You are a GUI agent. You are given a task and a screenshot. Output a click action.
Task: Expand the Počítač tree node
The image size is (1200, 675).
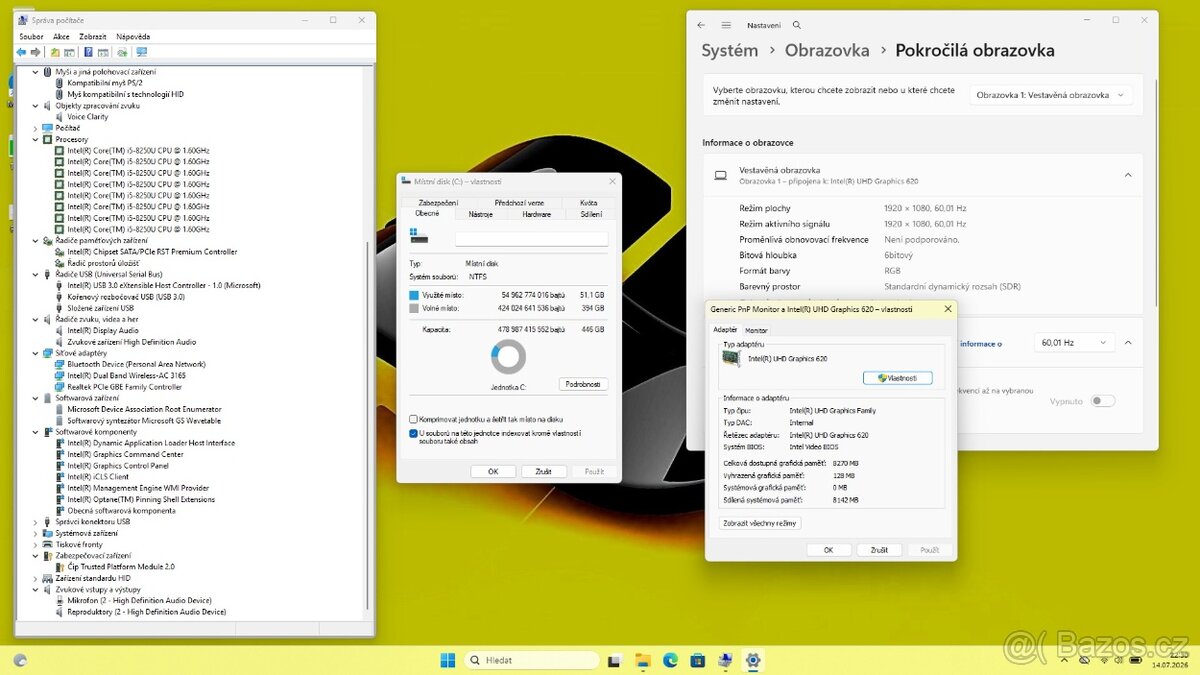[36, 128]
